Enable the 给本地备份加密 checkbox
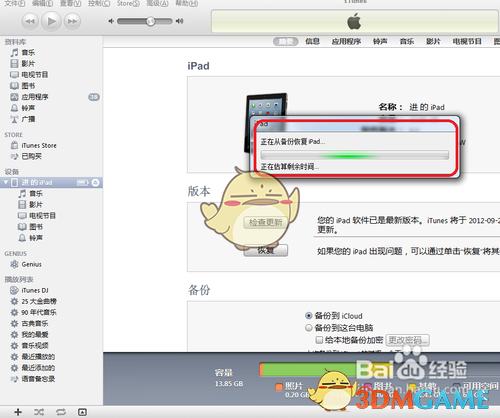This screenshot has width=500, height=418. (319, 340)
